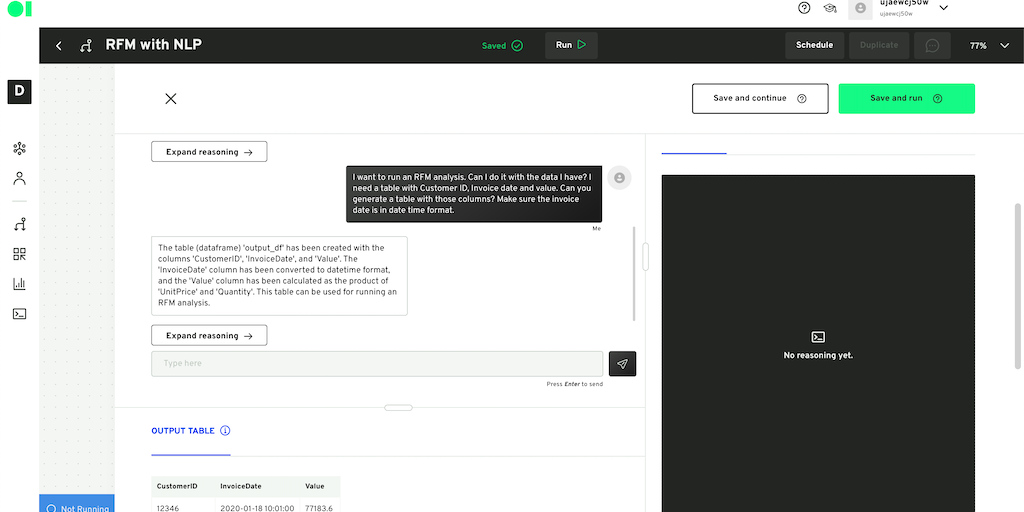Open the charts bar icon in sidebar

coord(20,283)
